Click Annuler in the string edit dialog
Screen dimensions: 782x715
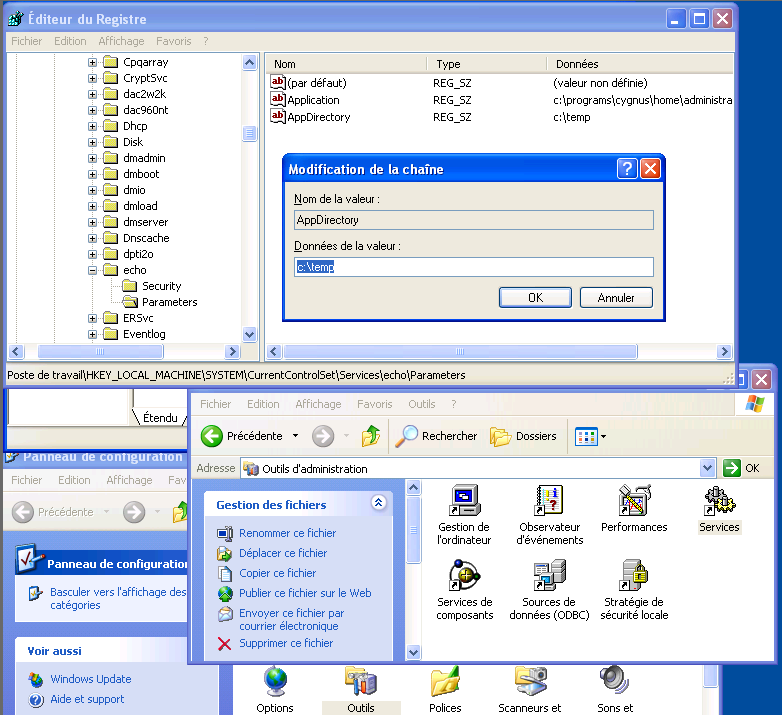point(616,298)
